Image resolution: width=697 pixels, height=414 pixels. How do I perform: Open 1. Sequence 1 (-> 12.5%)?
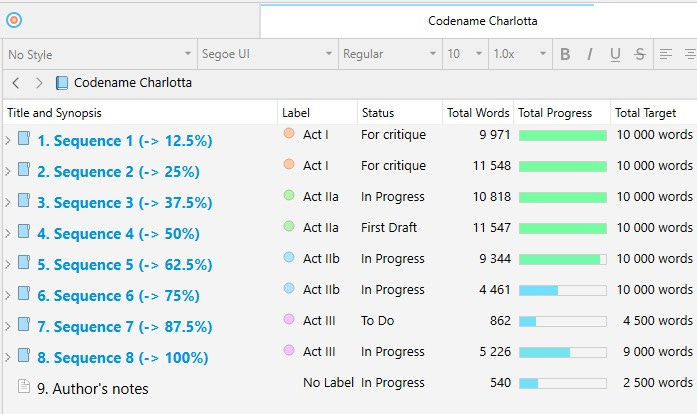coord(125,141)
